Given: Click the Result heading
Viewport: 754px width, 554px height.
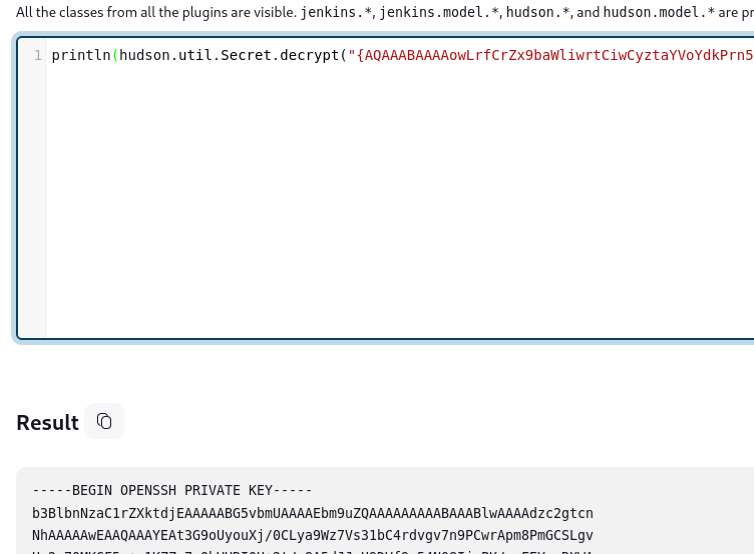Looking at the screenshot, I should pyautogui.click(x=47, y=423).
